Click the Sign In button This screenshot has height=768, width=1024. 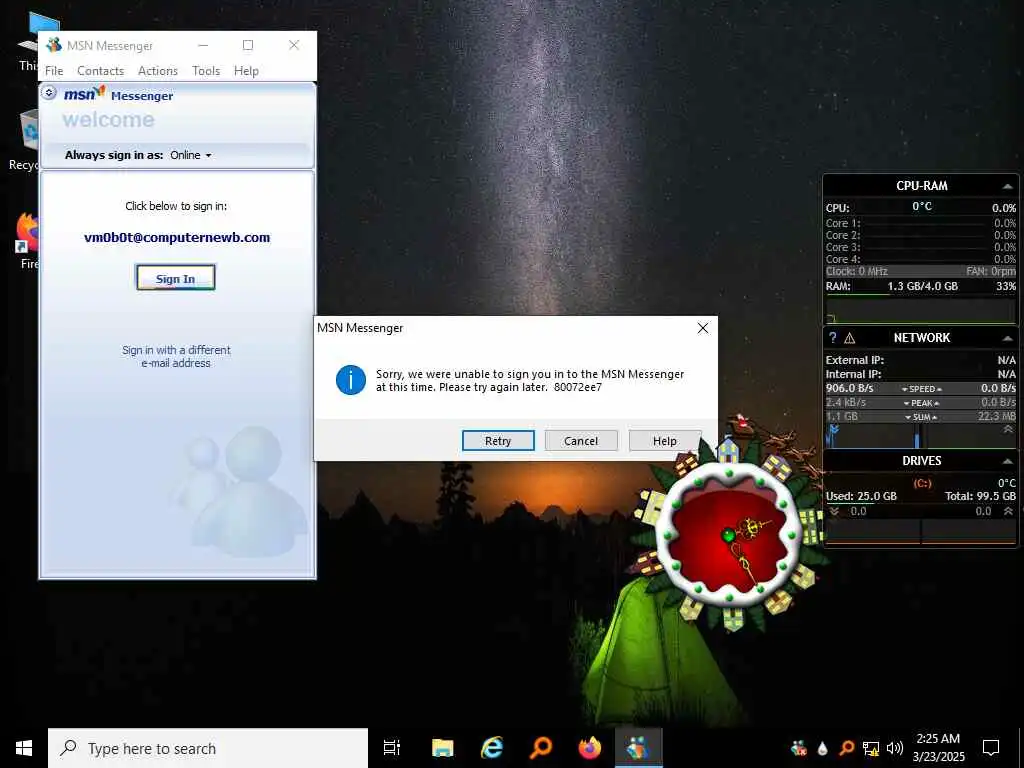click(175, 278)
